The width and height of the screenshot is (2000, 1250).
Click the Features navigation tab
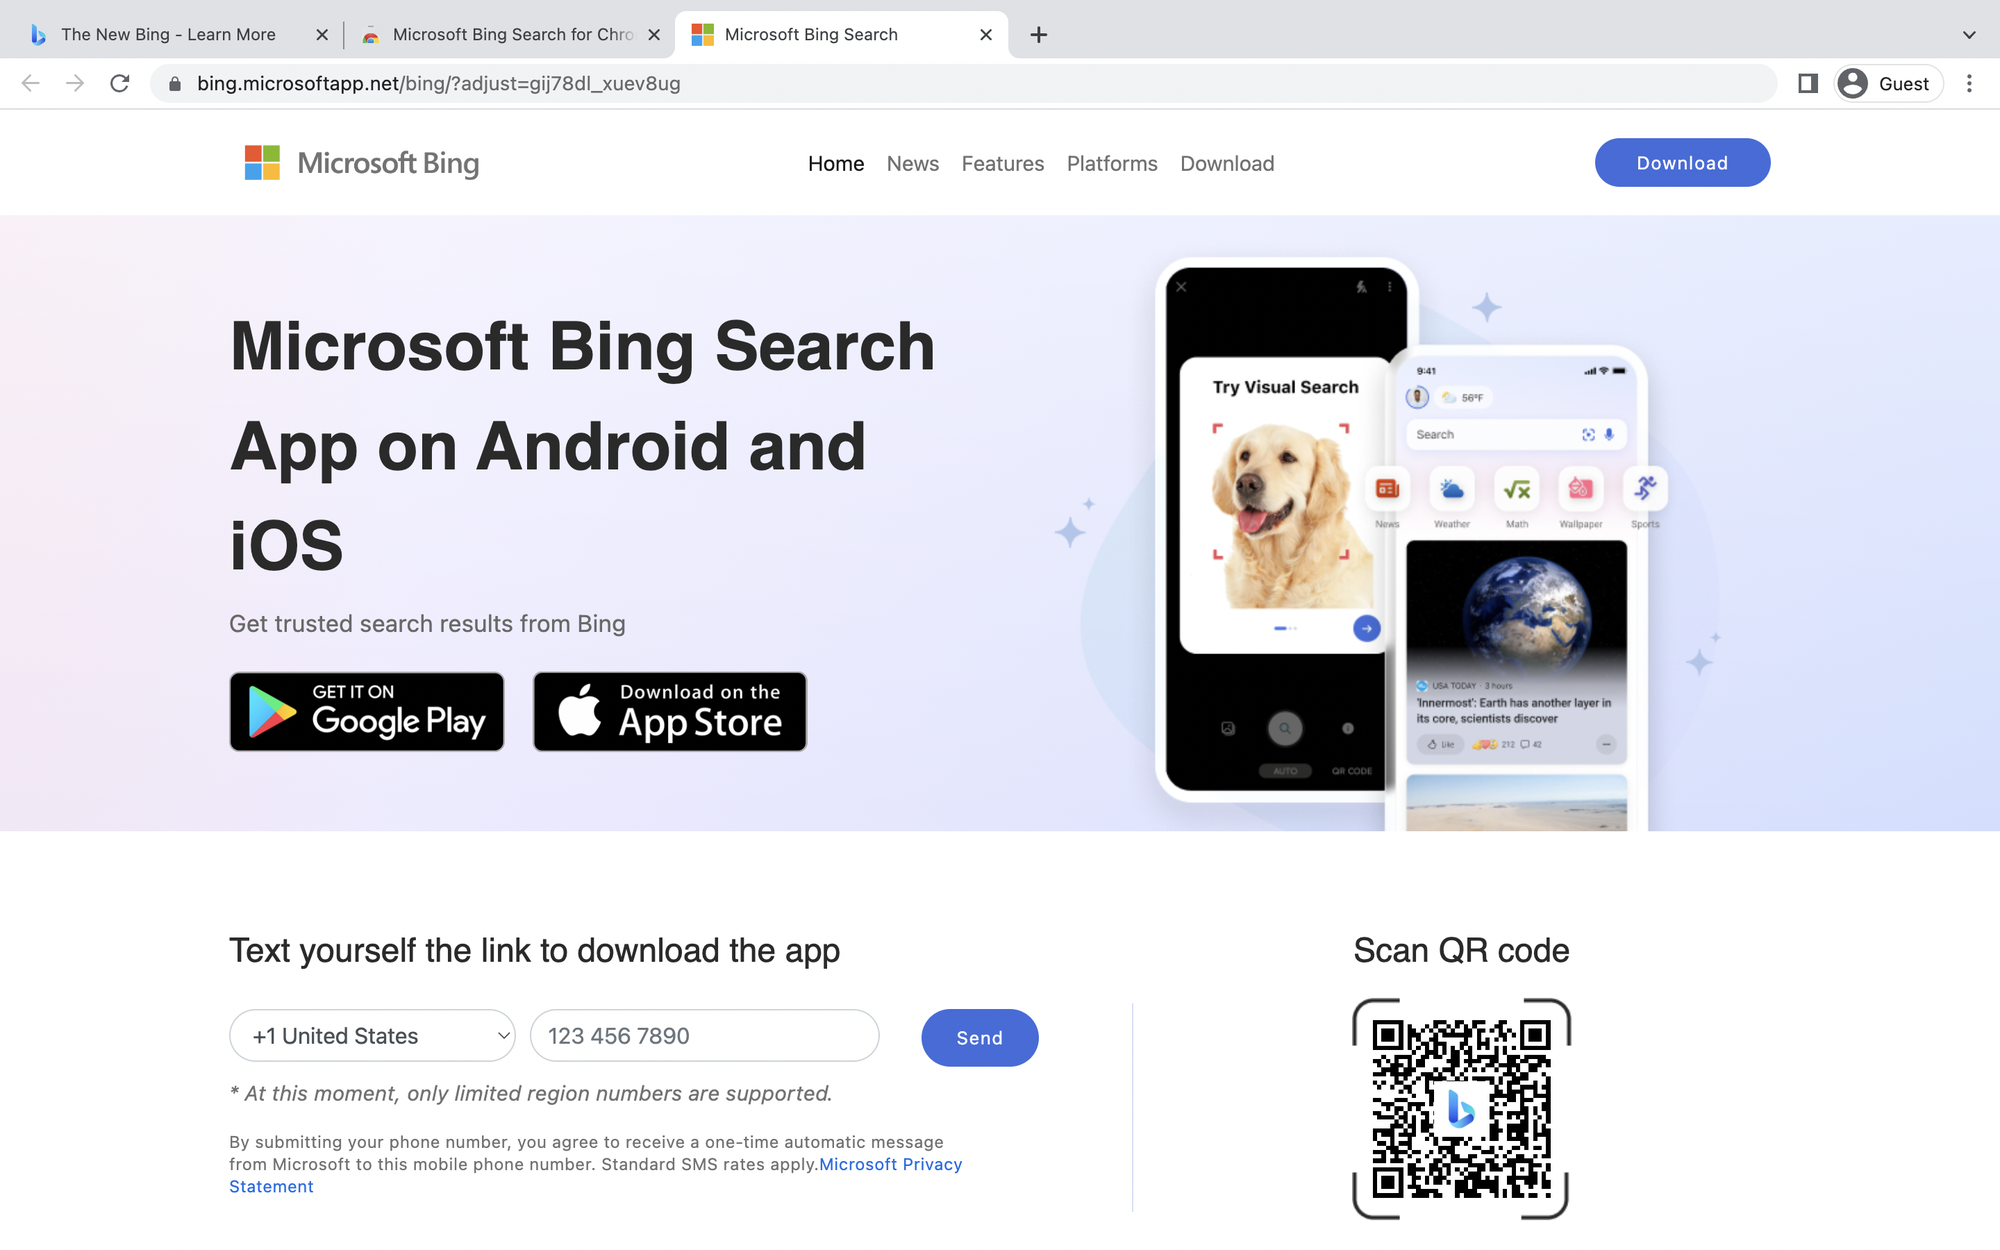point(1002,163)
